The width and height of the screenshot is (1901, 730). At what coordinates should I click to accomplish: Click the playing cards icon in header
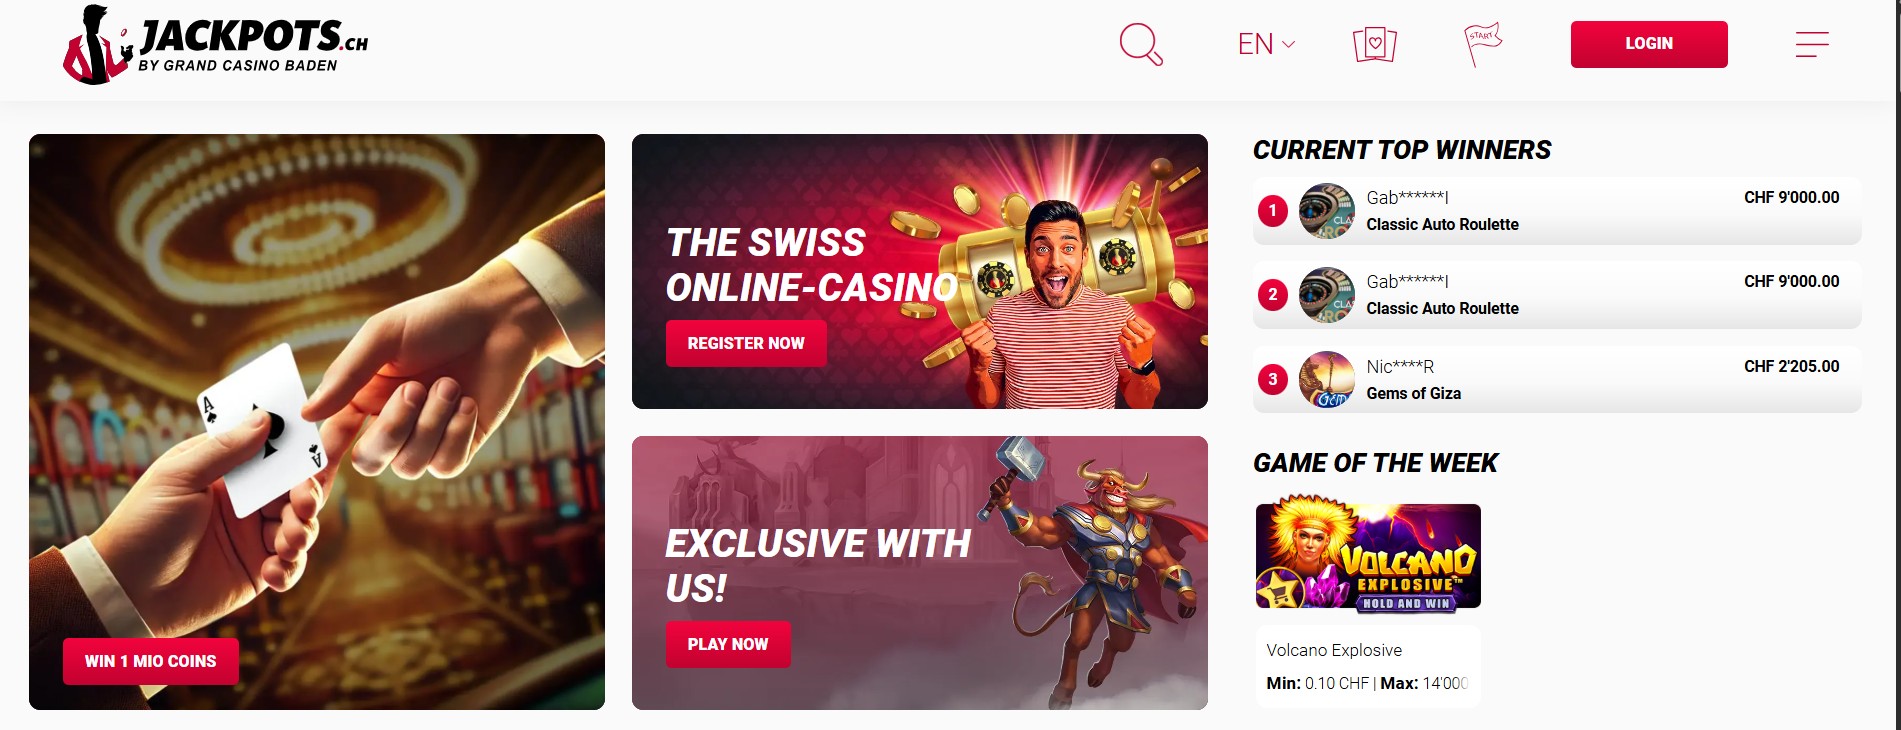click(x=1375, y=44)
